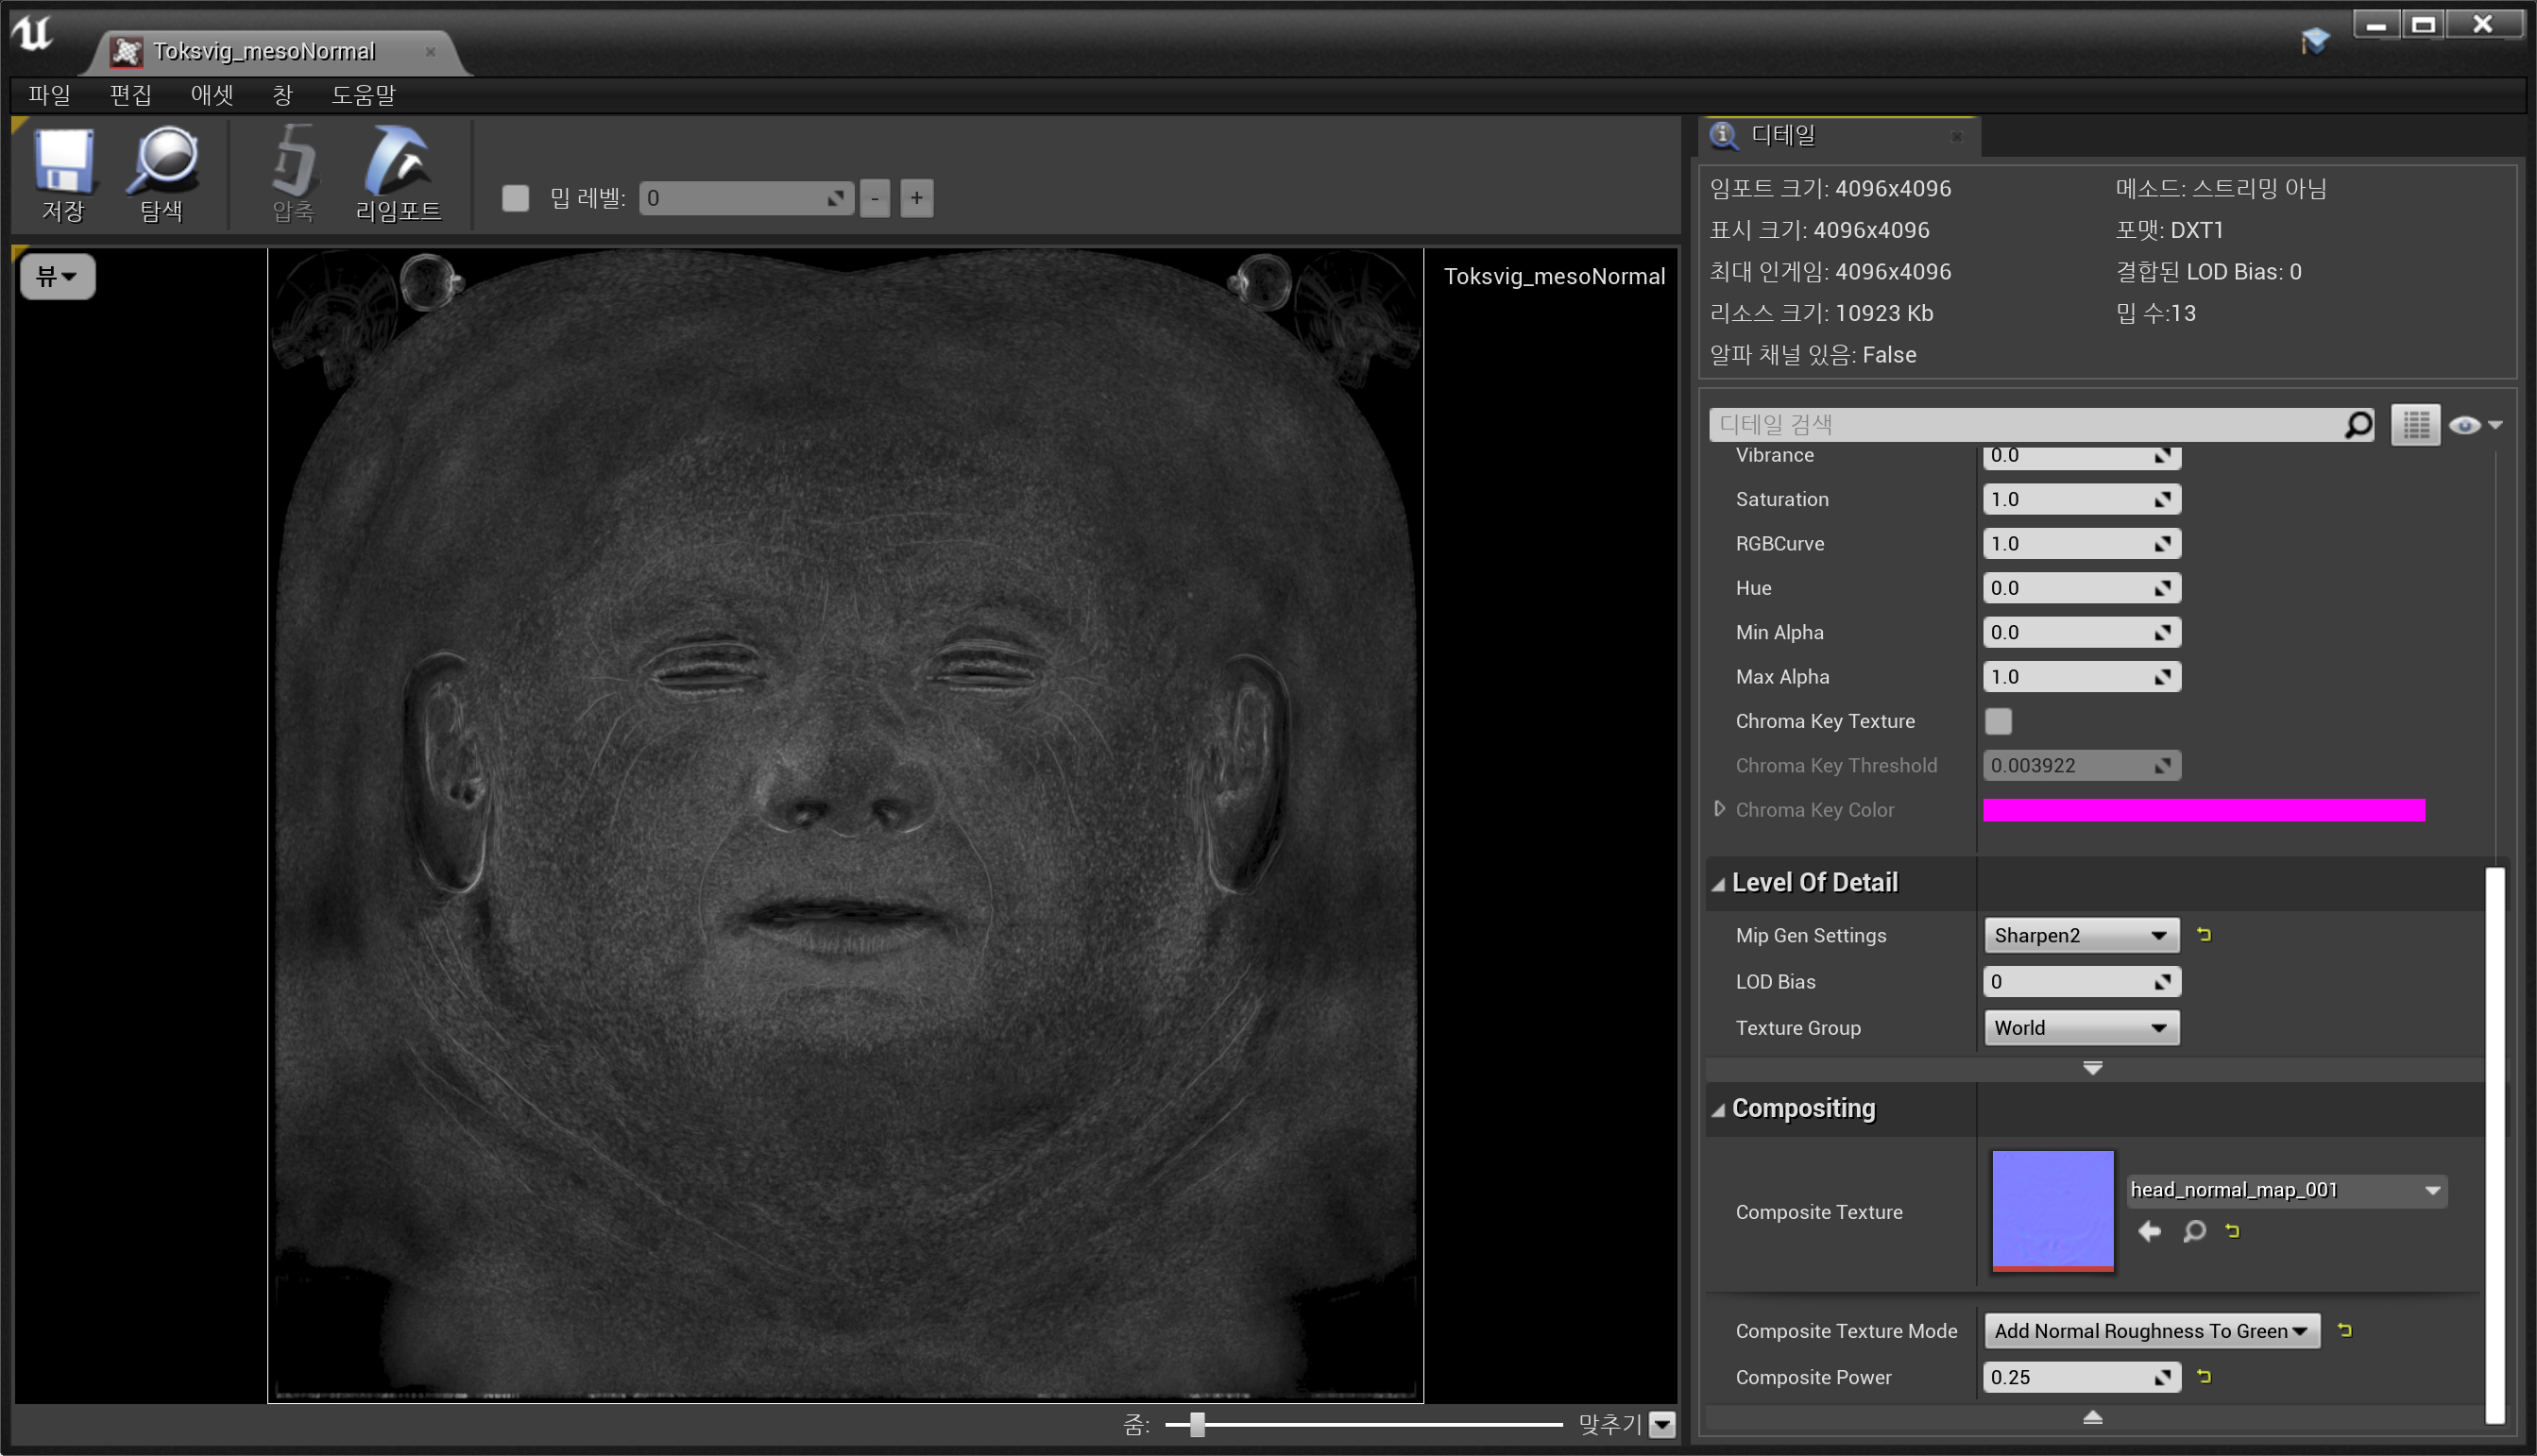This screenshot has height=1456, width=2537.
Task: Minimize the editor window
Action: pos(2376,24)
